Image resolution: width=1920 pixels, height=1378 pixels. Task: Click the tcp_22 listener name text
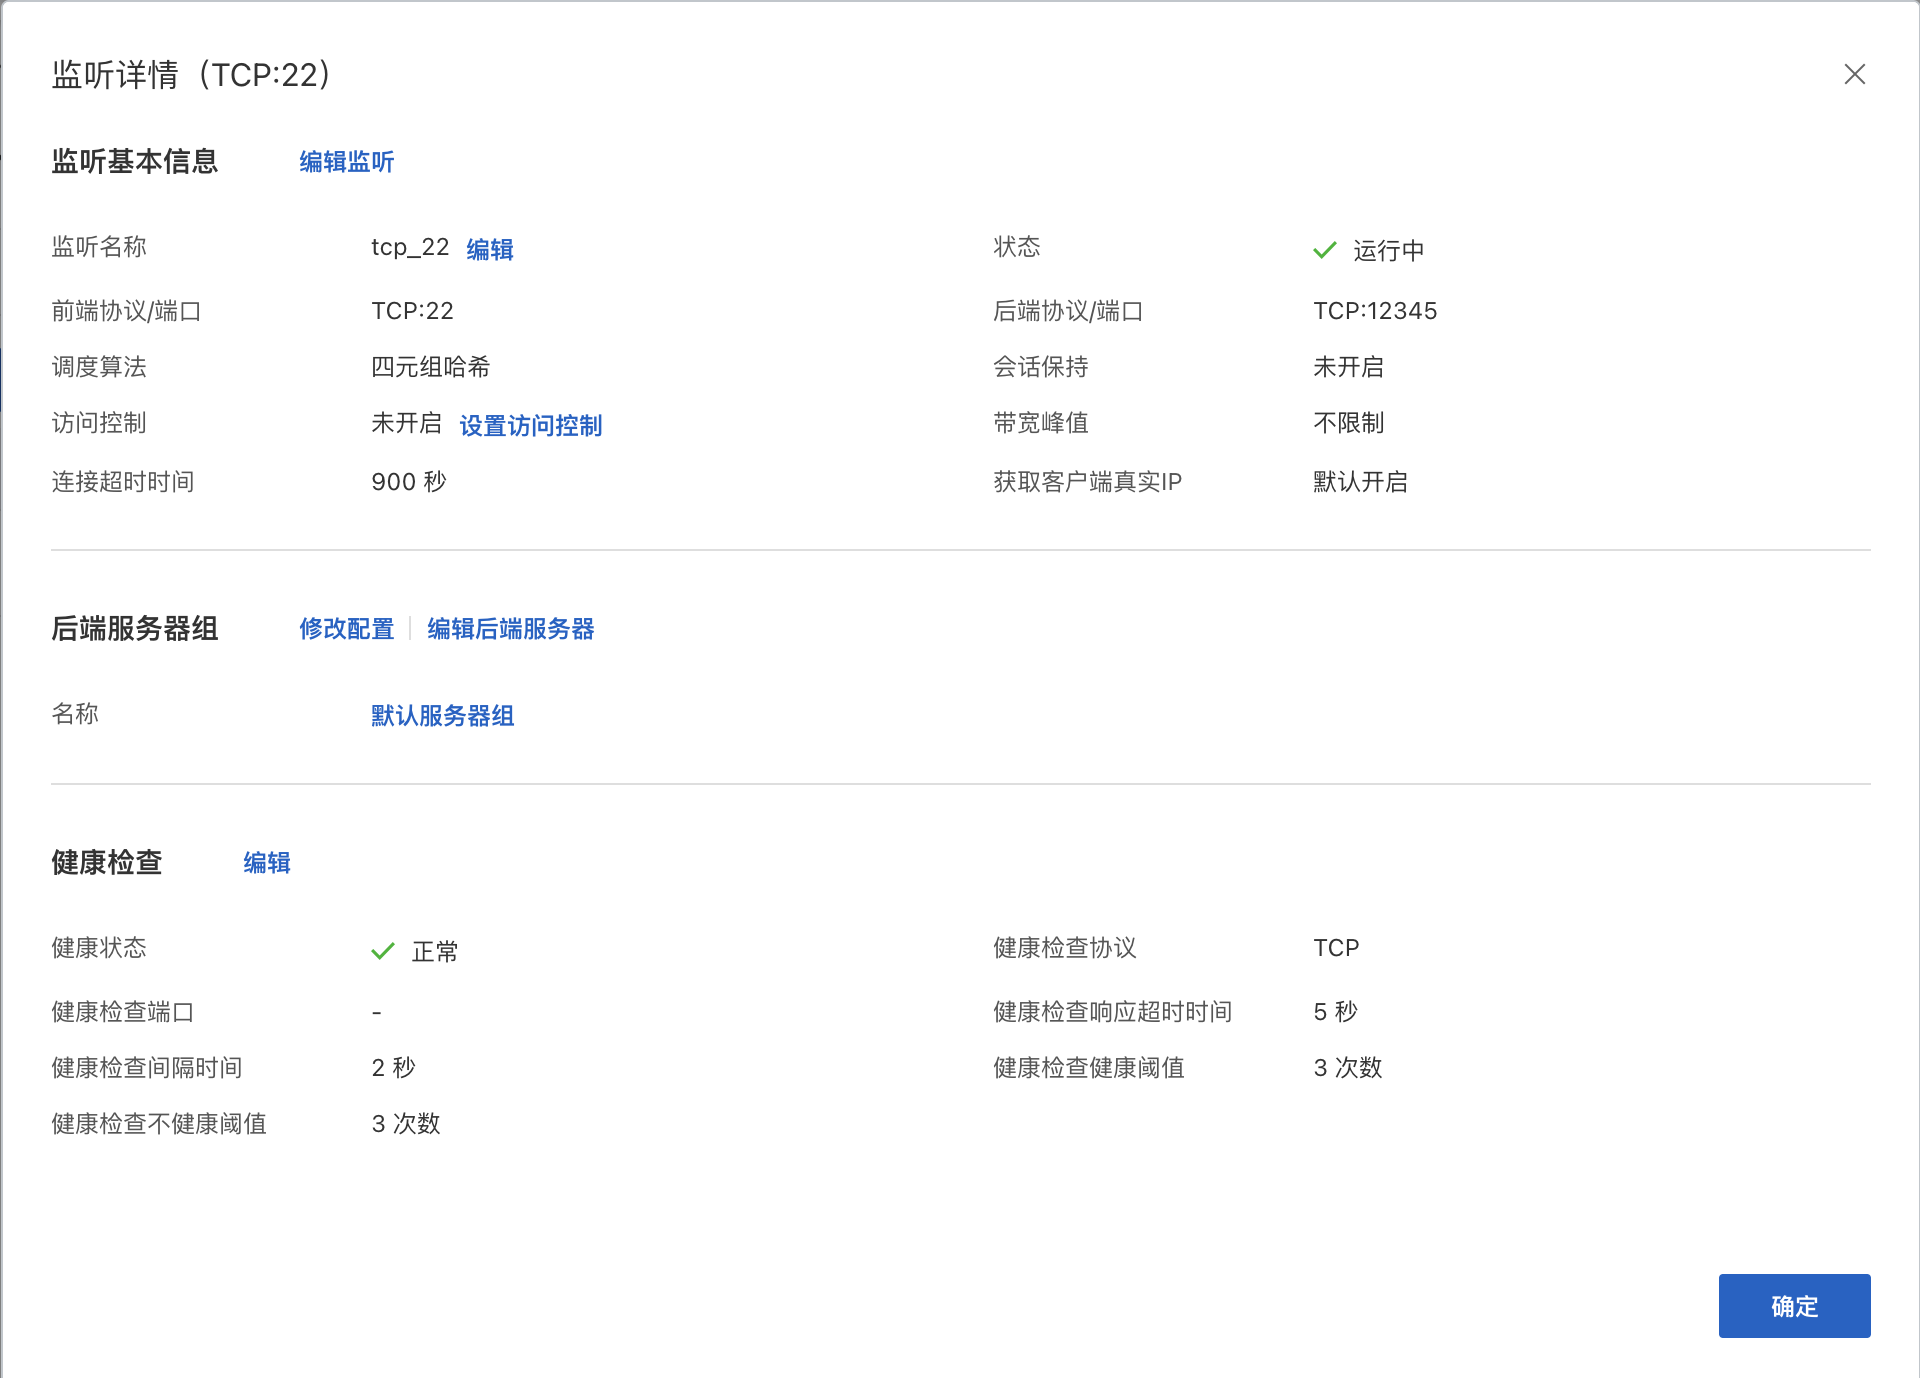click(x=410, y=248)
